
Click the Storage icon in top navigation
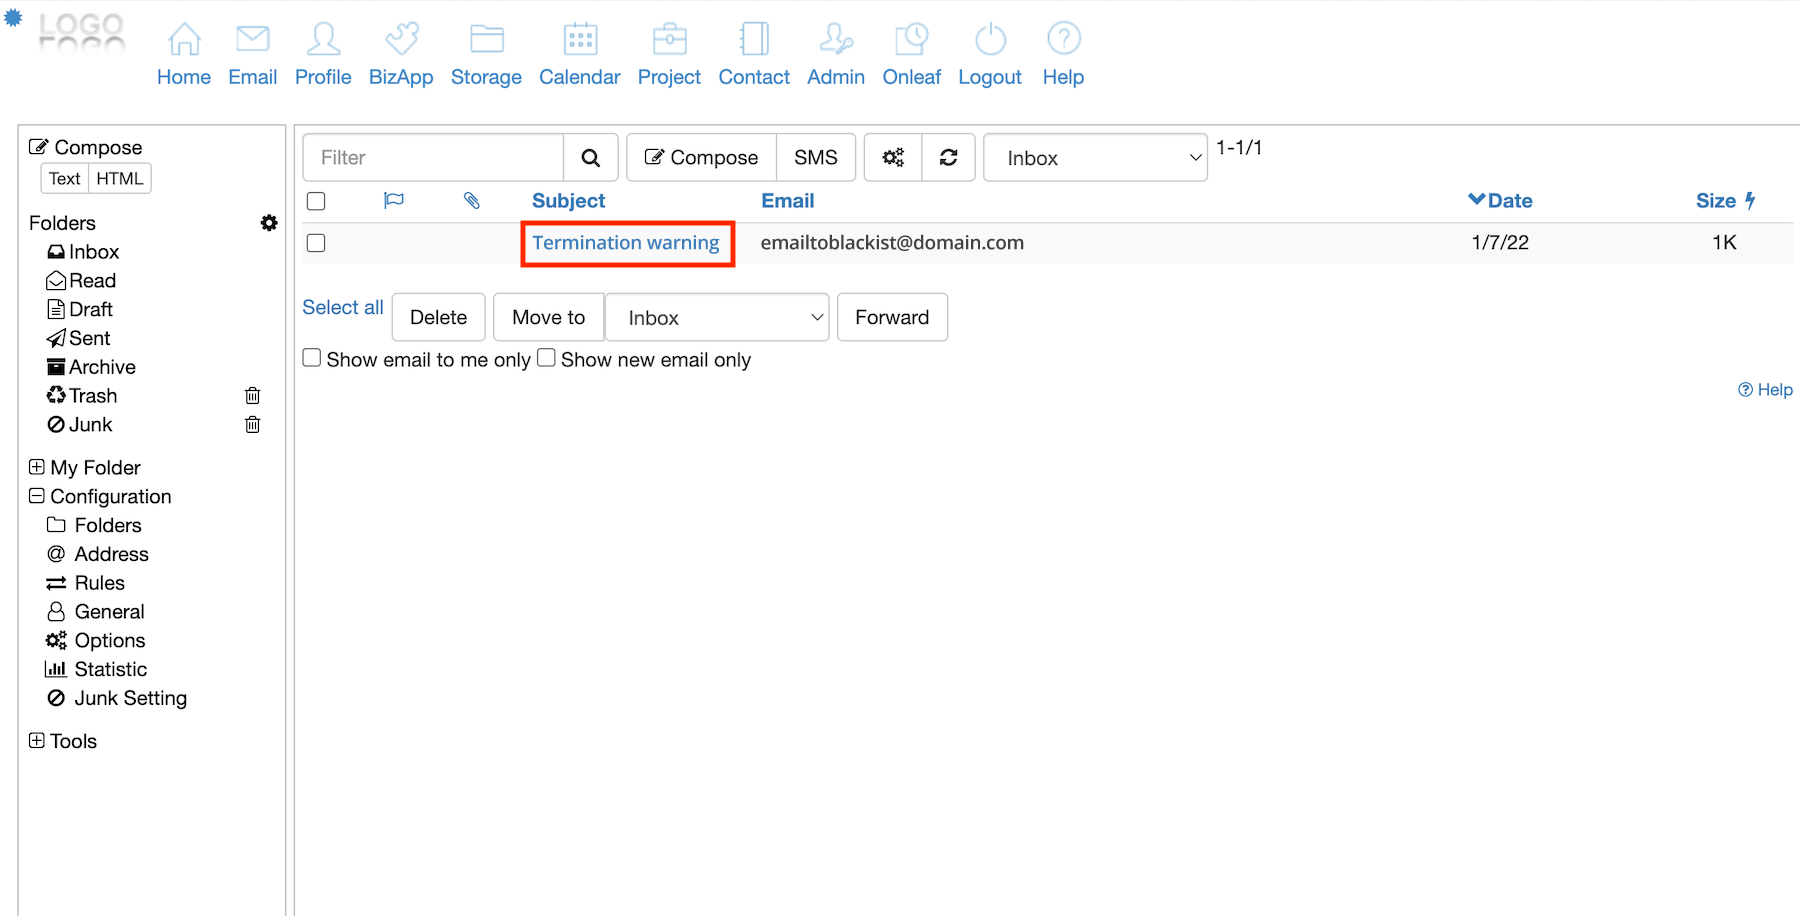[x=486, y=40]
